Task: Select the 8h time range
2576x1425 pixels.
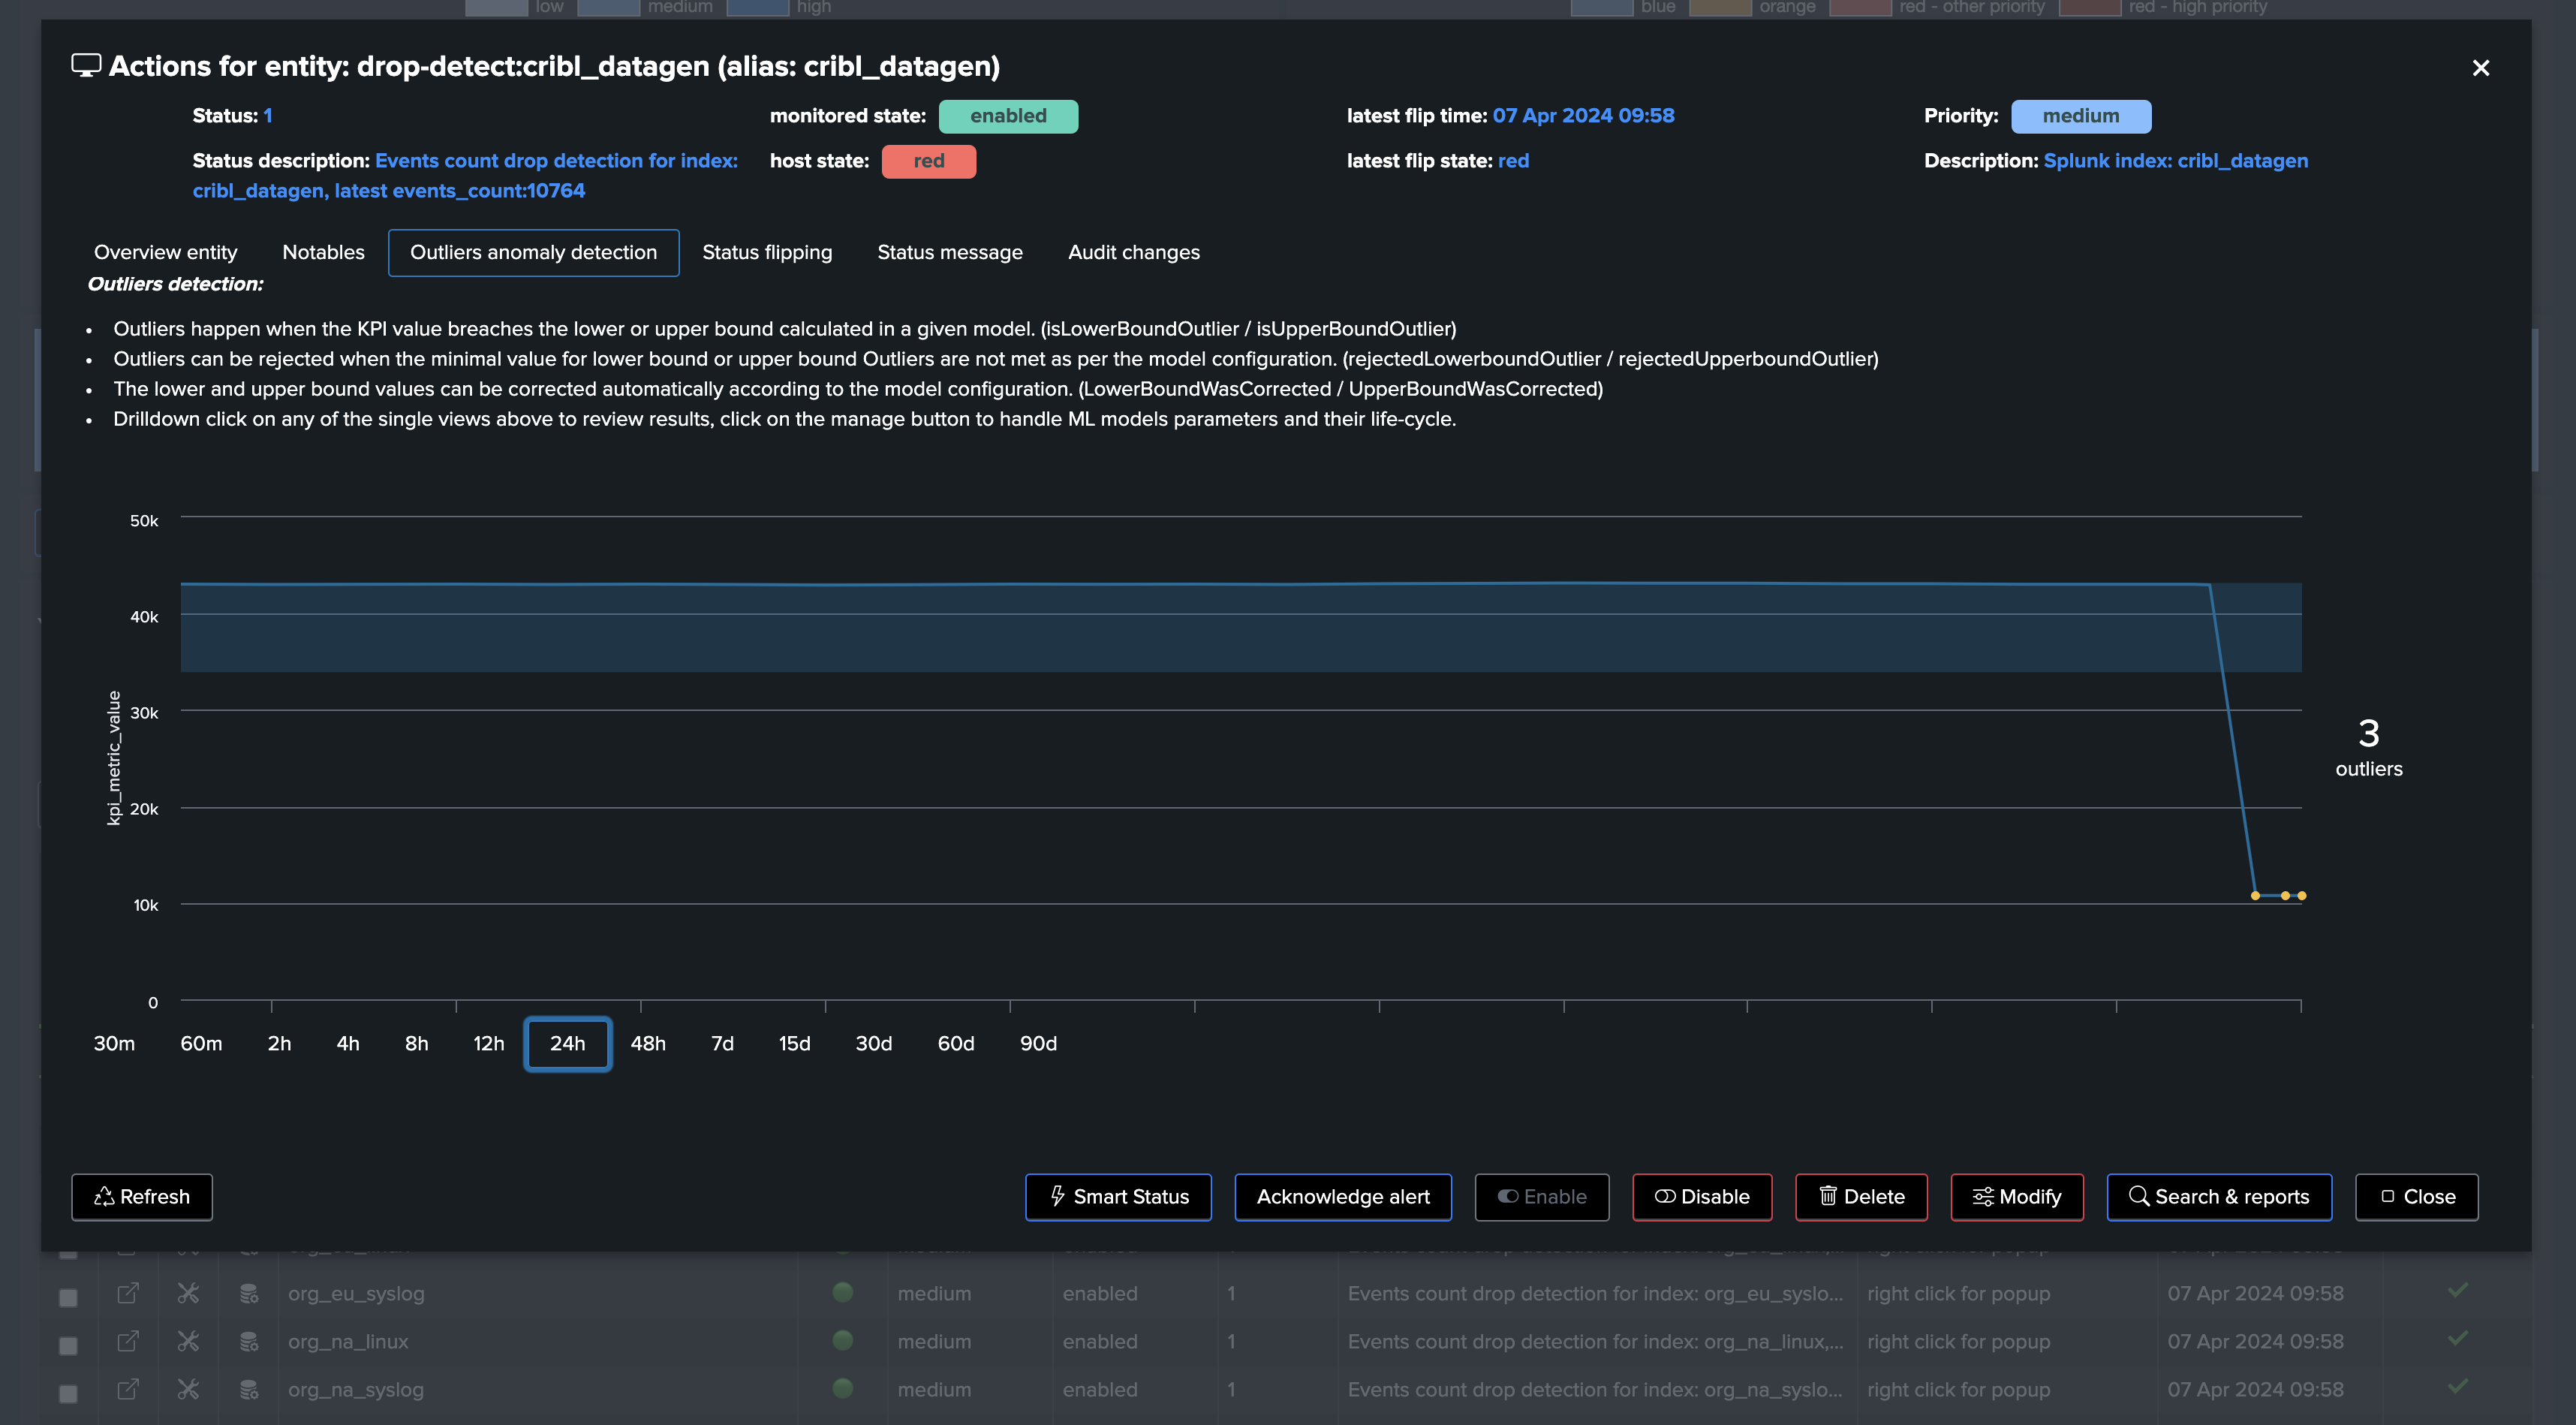Action: (x=416, y=1043)
